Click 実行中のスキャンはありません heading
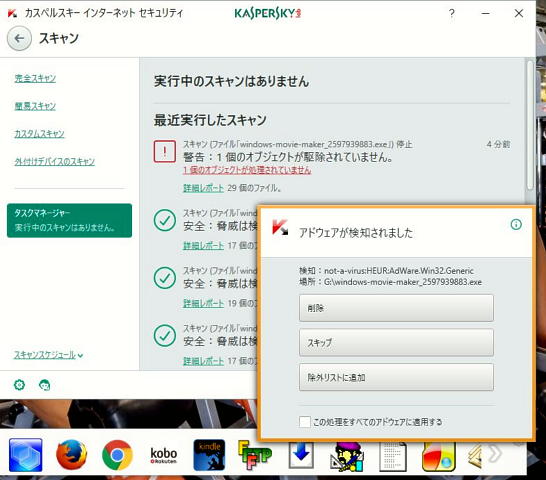This screenshot has height=480, width=546. click(232, 81)
